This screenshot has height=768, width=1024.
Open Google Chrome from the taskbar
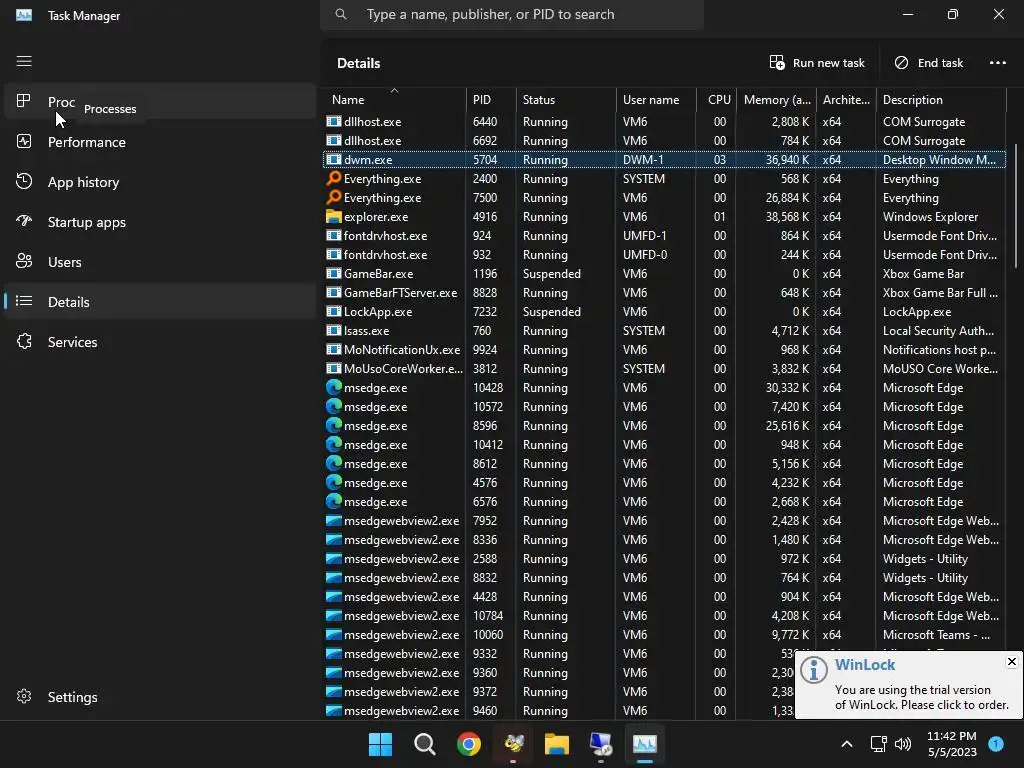[x=468, y=744]
